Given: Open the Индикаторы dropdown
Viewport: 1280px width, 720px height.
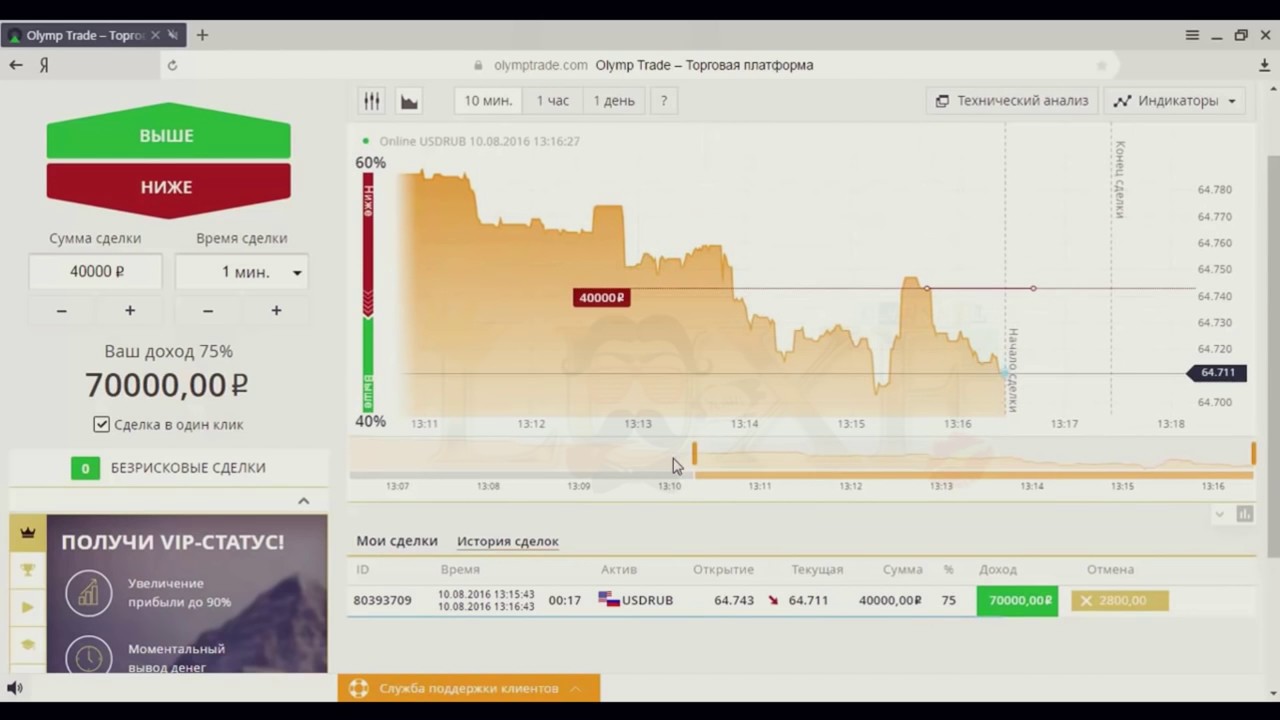Looking at the screenshot, I should [1177, 101].
